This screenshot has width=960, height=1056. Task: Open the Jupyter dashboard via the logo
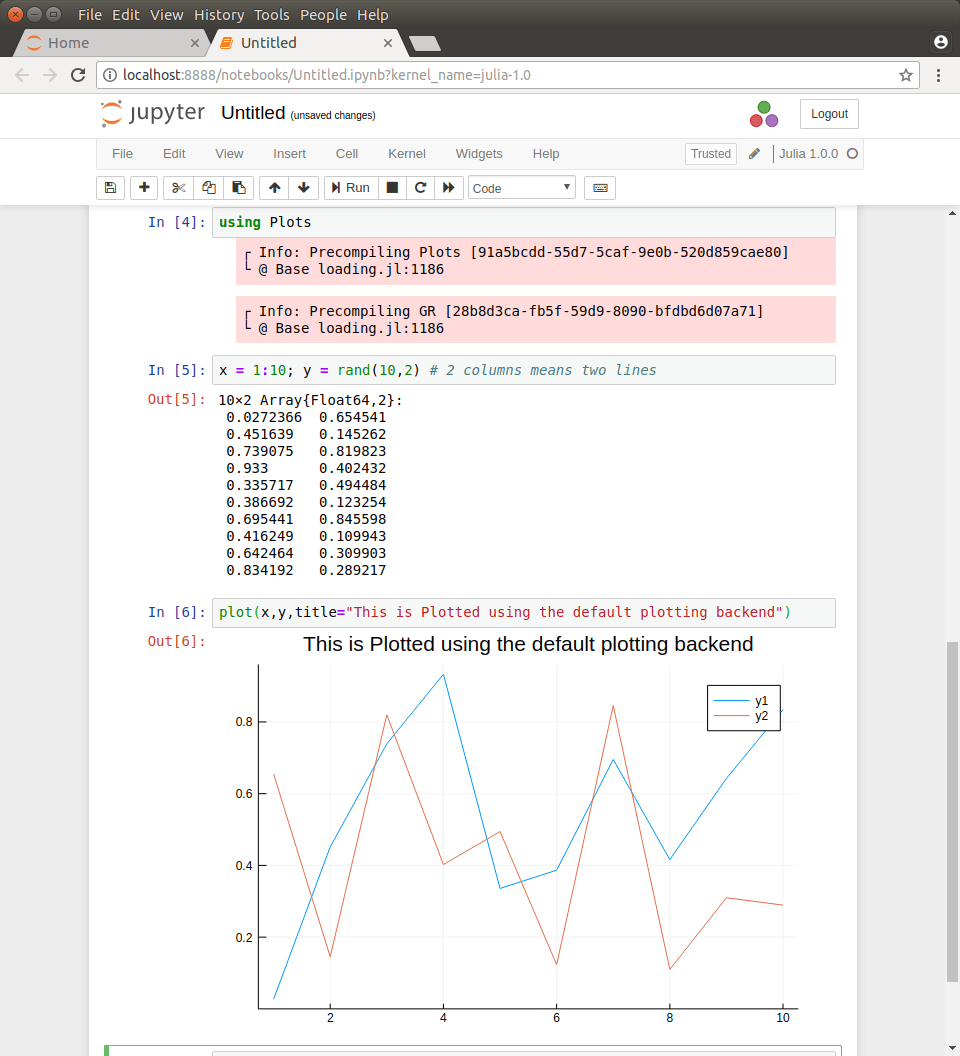click(x=152, y=113)
